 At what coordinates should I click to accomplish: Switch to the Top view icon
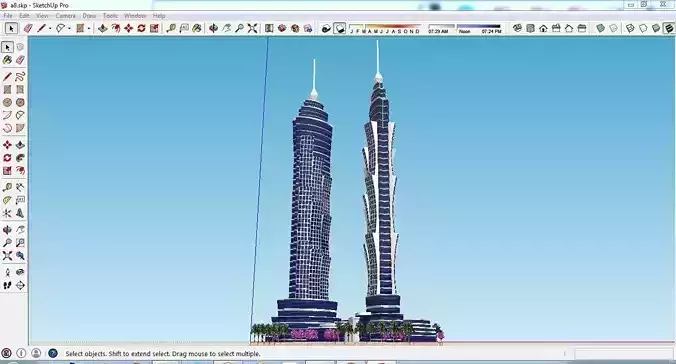click(x=530, y=28)
